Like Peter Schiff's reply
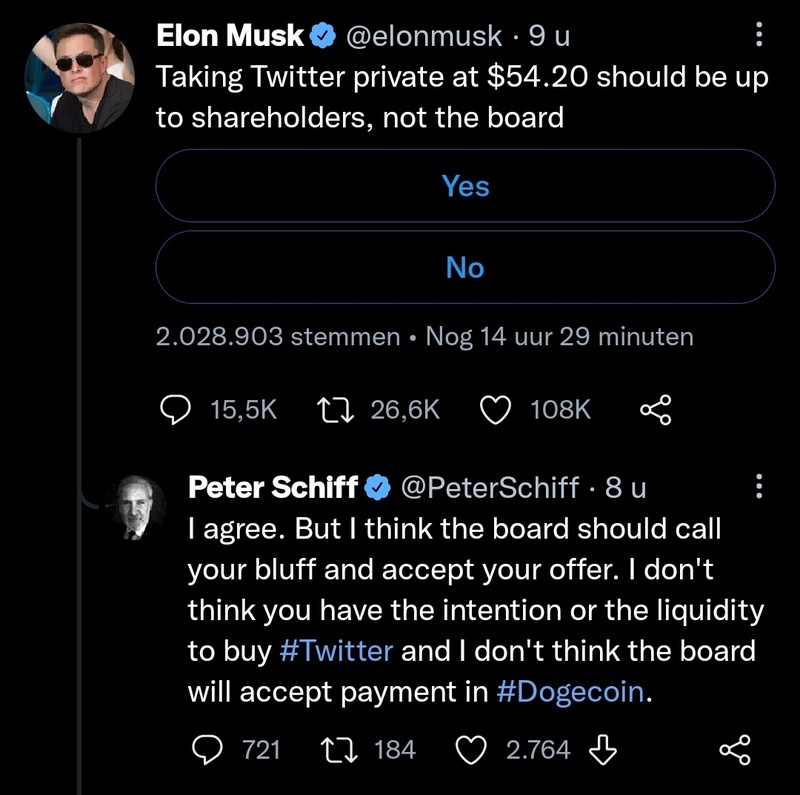Screen dimensions: 800x795 [x=470, y=749]
